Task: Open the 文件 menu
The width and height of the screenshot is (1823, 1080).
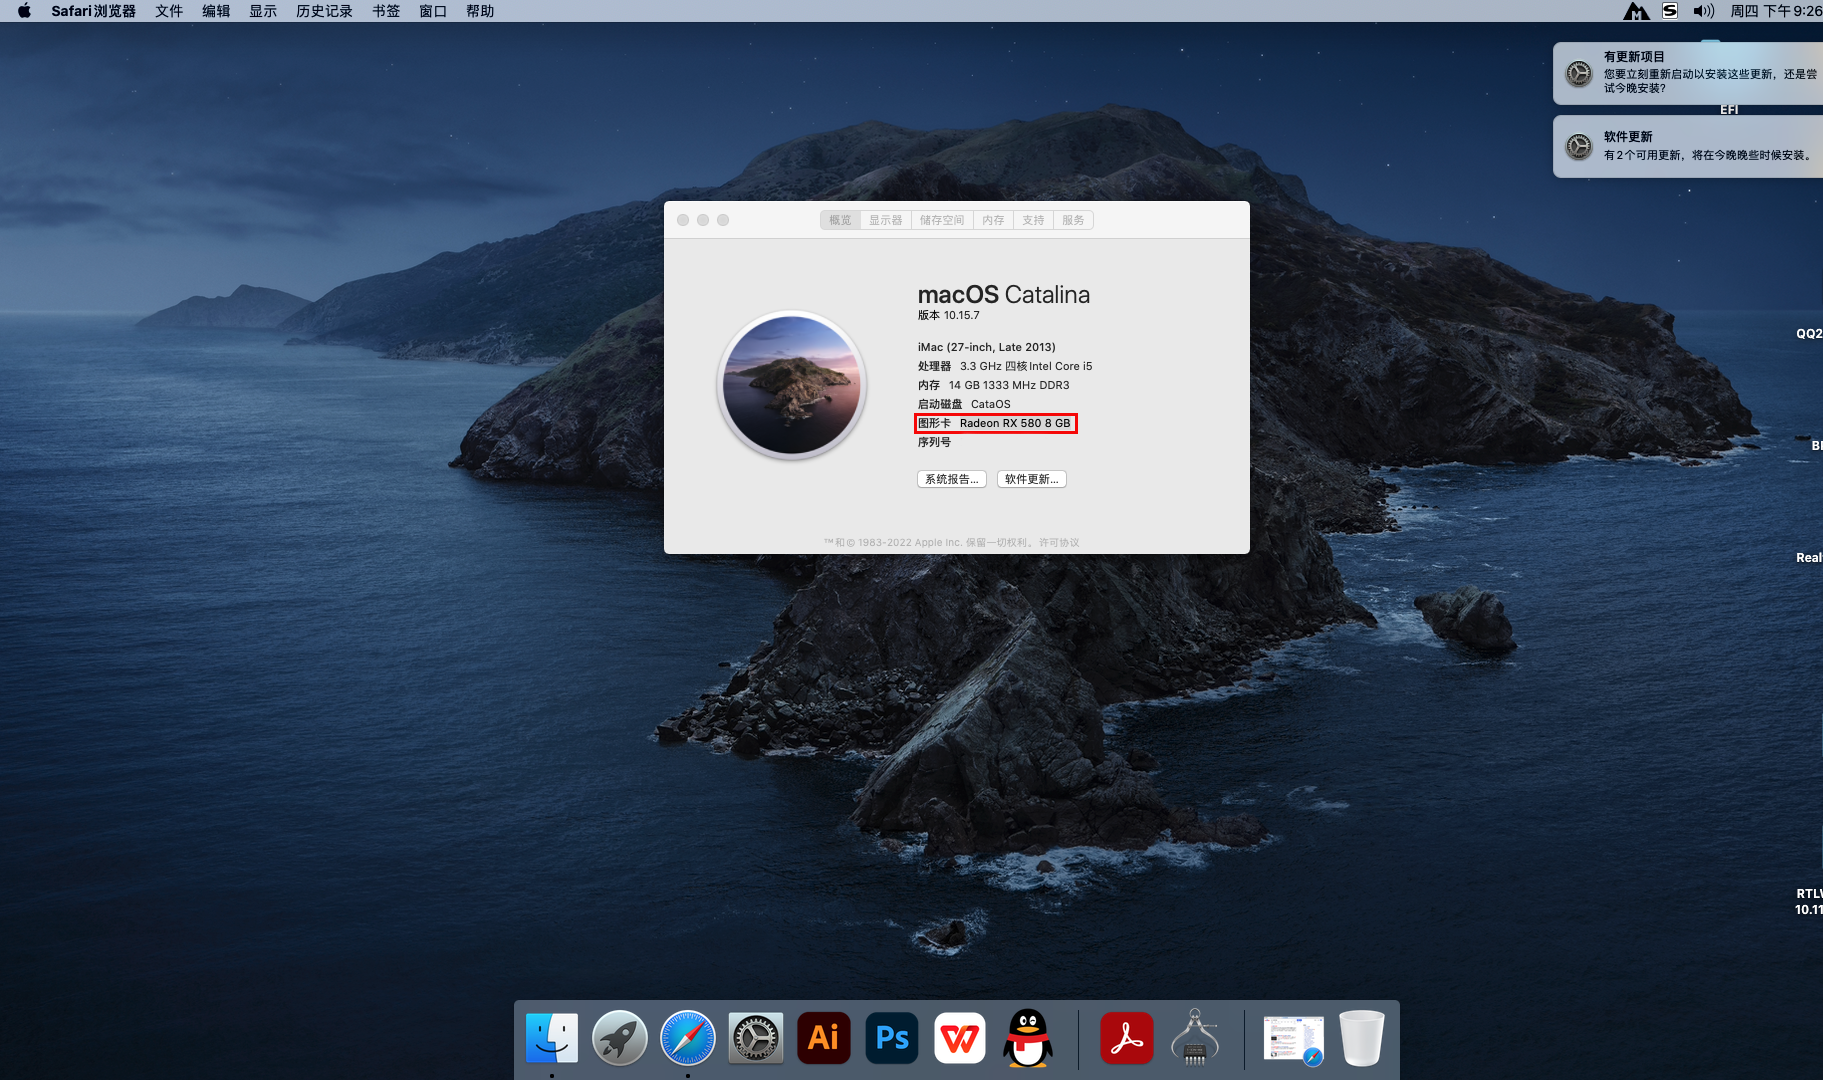Action: click(x=169, y=11)
